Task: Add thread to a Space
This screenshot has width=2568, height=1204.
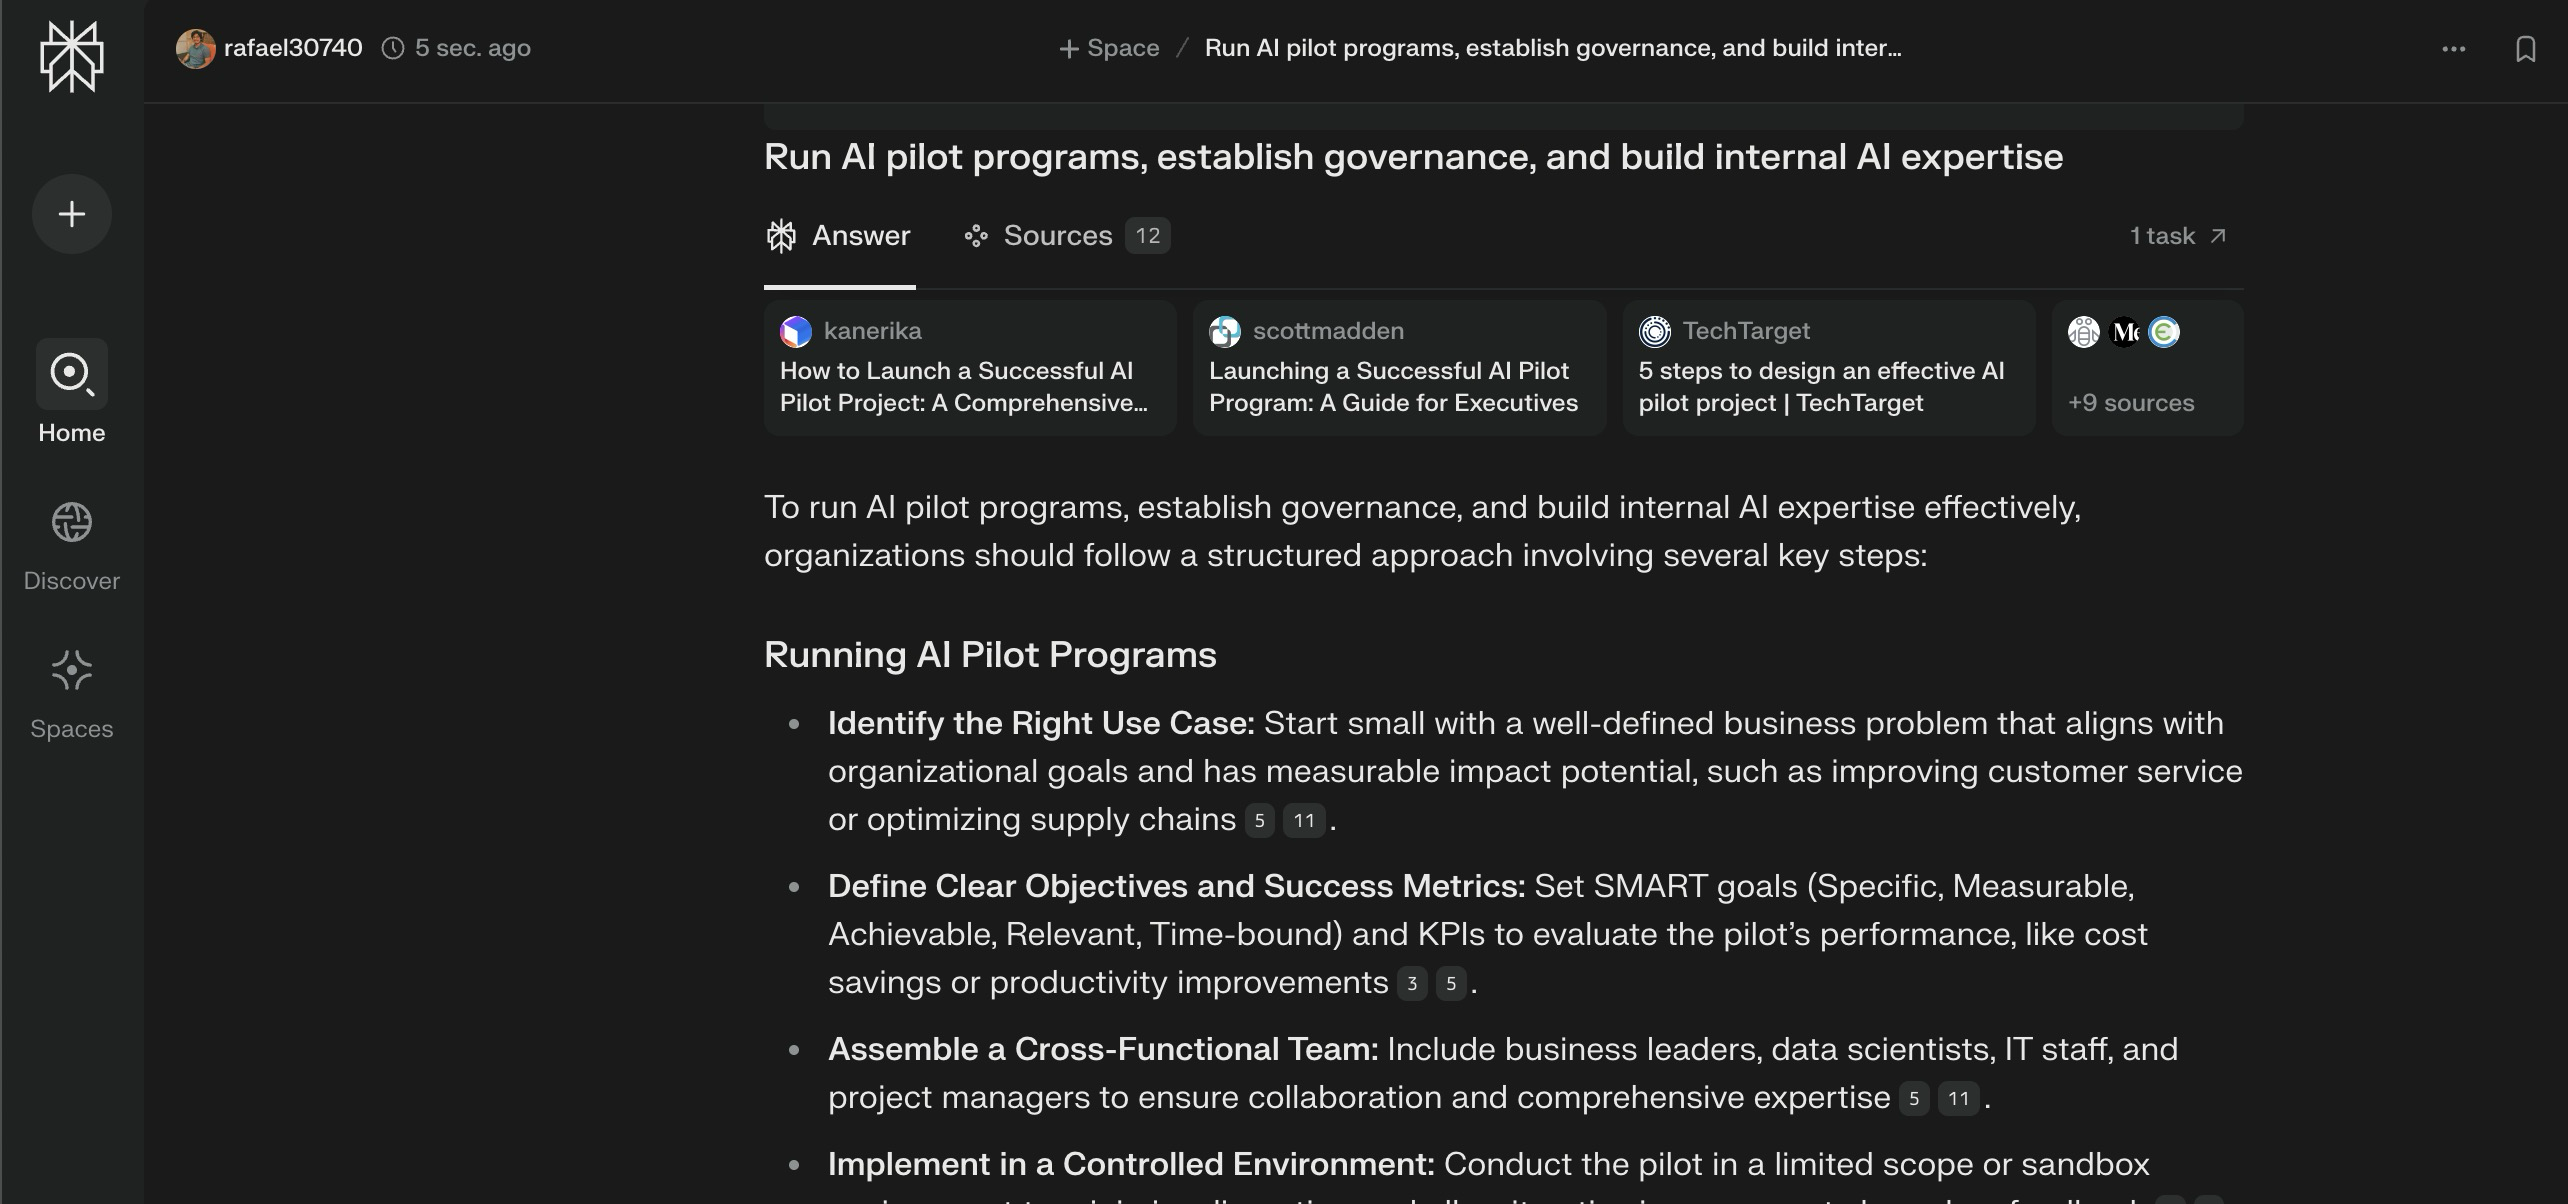Action: pos(1109,48)
